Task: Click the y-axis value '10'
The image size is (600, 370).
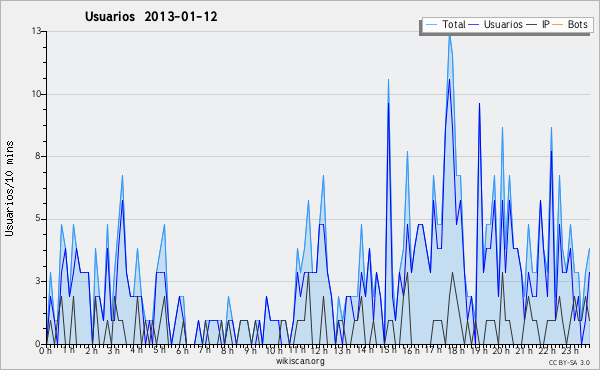Action: [x=37, y=94]
